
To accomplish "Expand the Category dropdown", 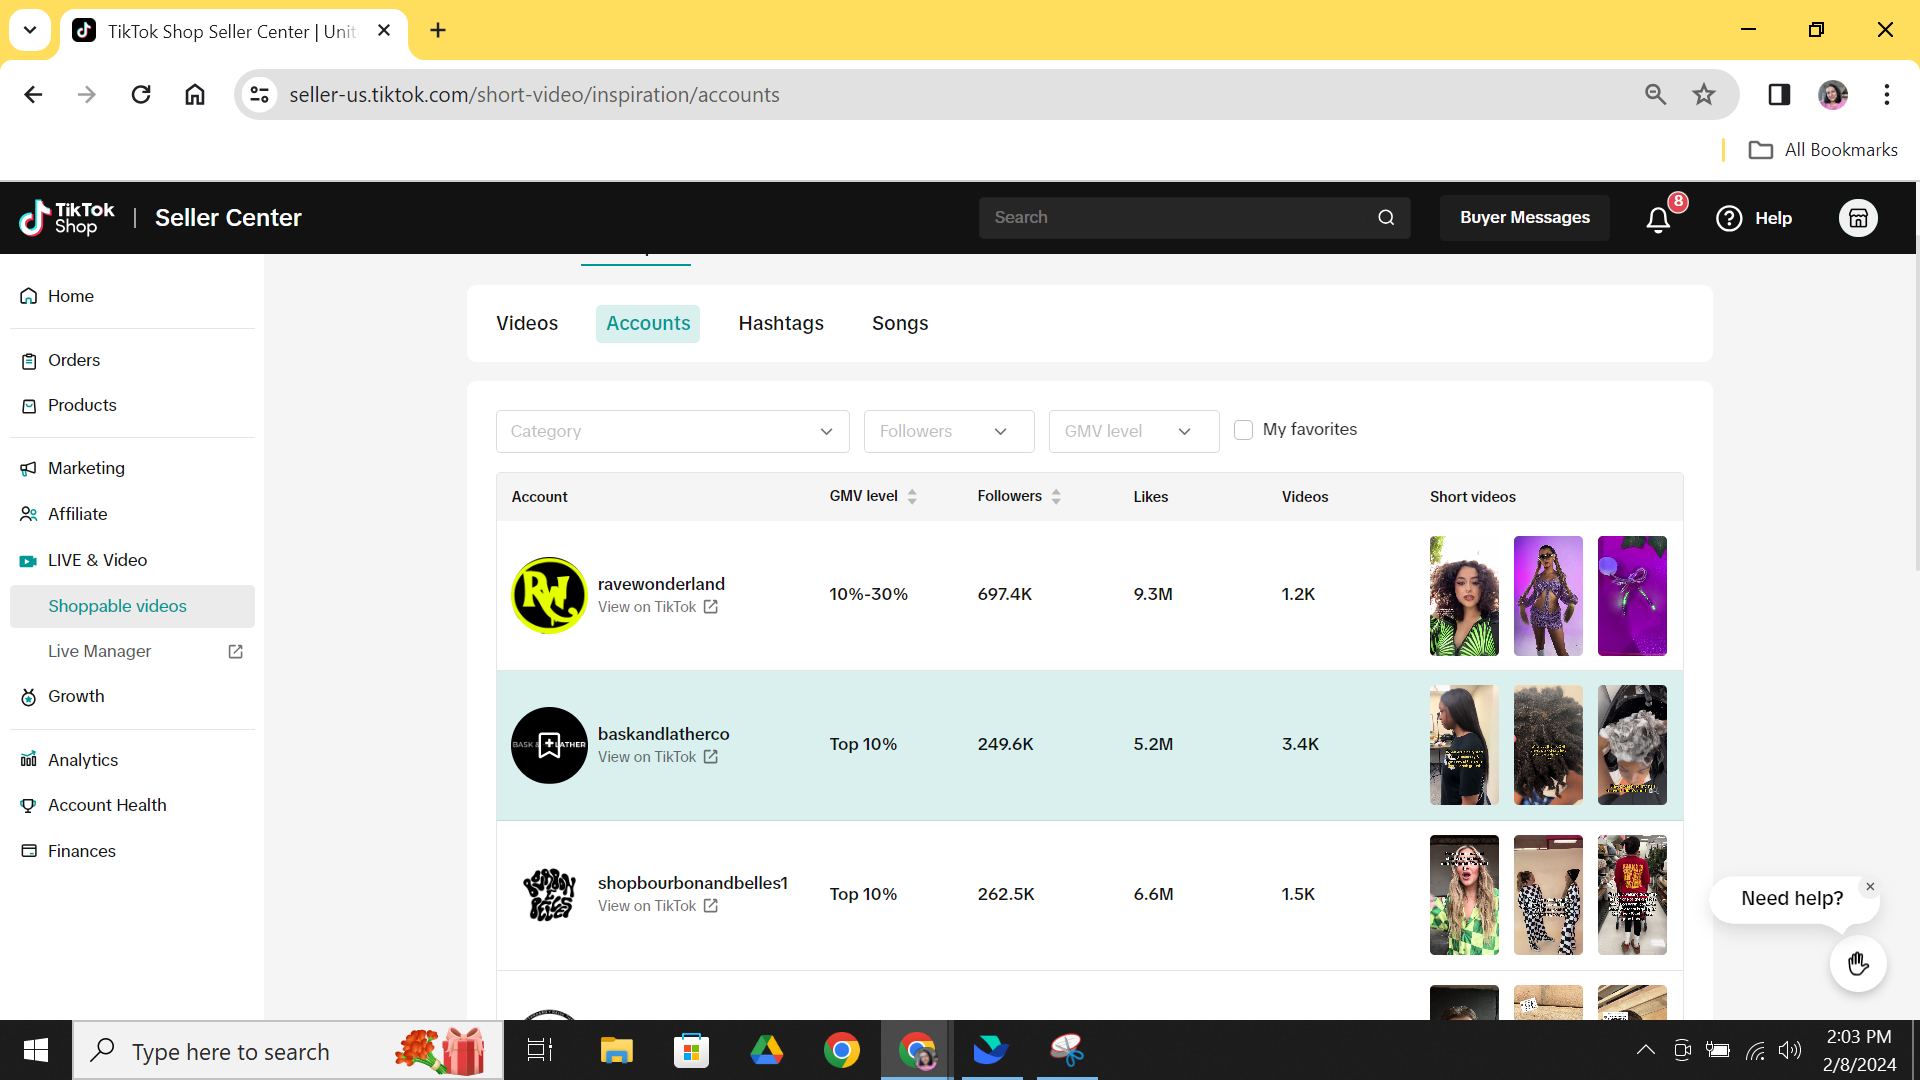I will pyautogui.click(x=672, y=431).
